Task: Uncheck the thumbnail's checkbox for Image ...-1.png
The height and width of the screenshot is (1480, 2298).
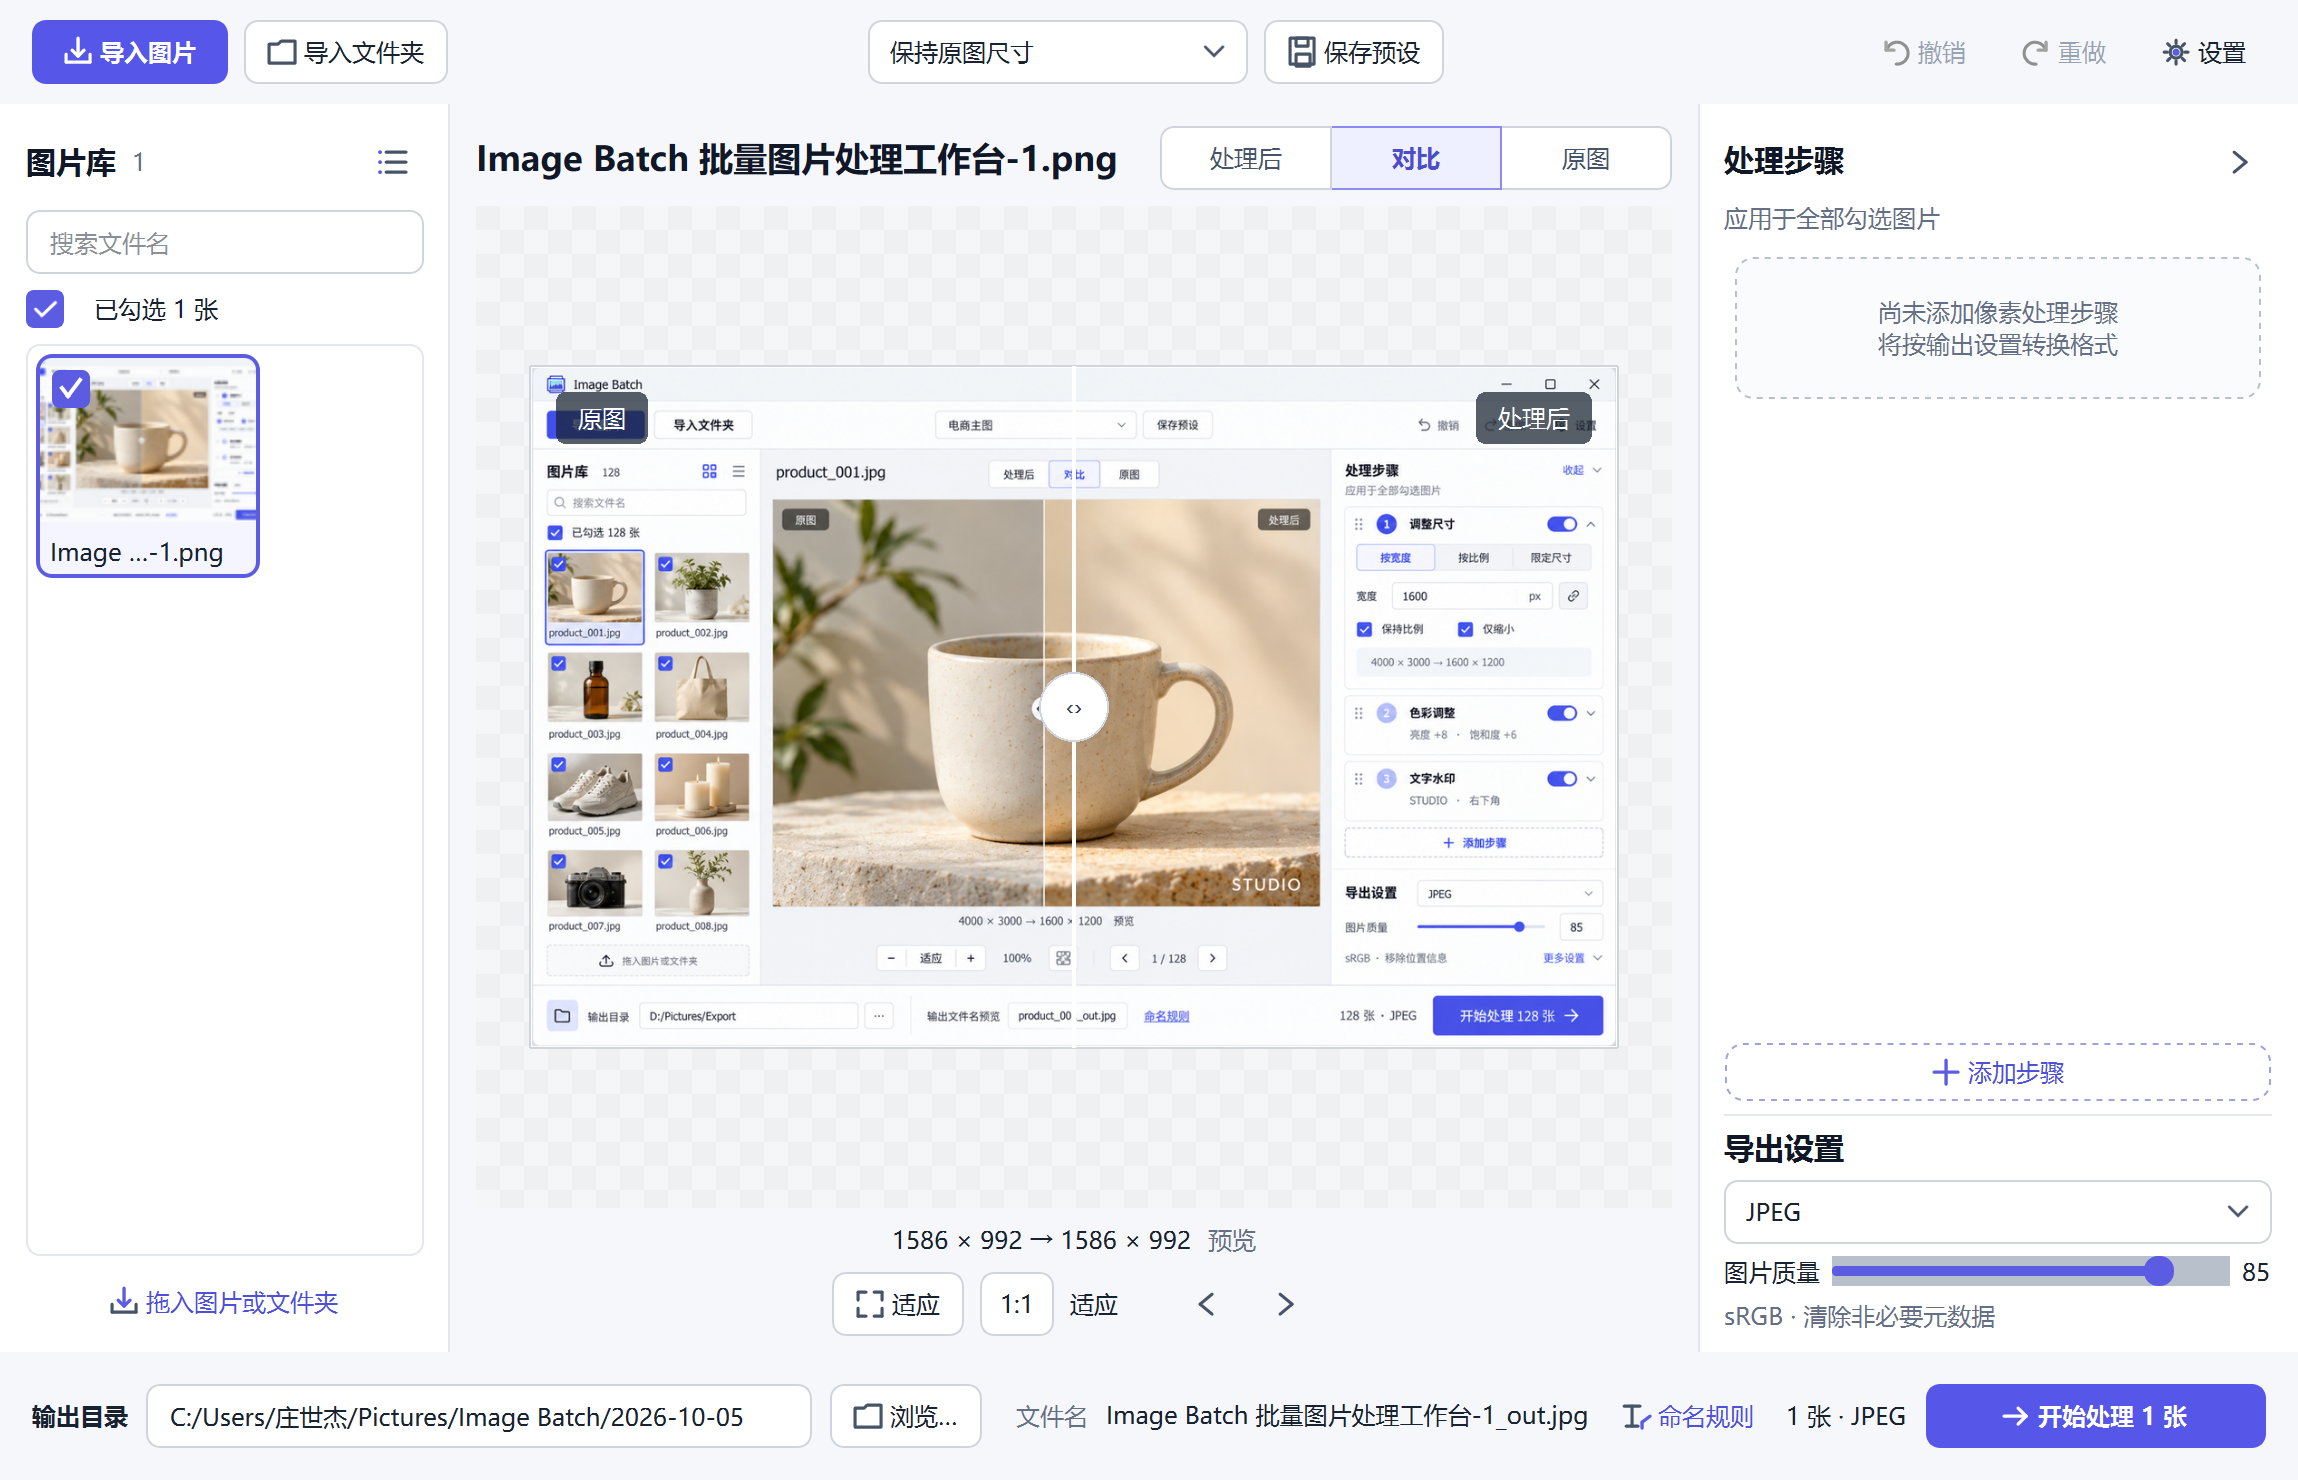Action: [70, 388]
